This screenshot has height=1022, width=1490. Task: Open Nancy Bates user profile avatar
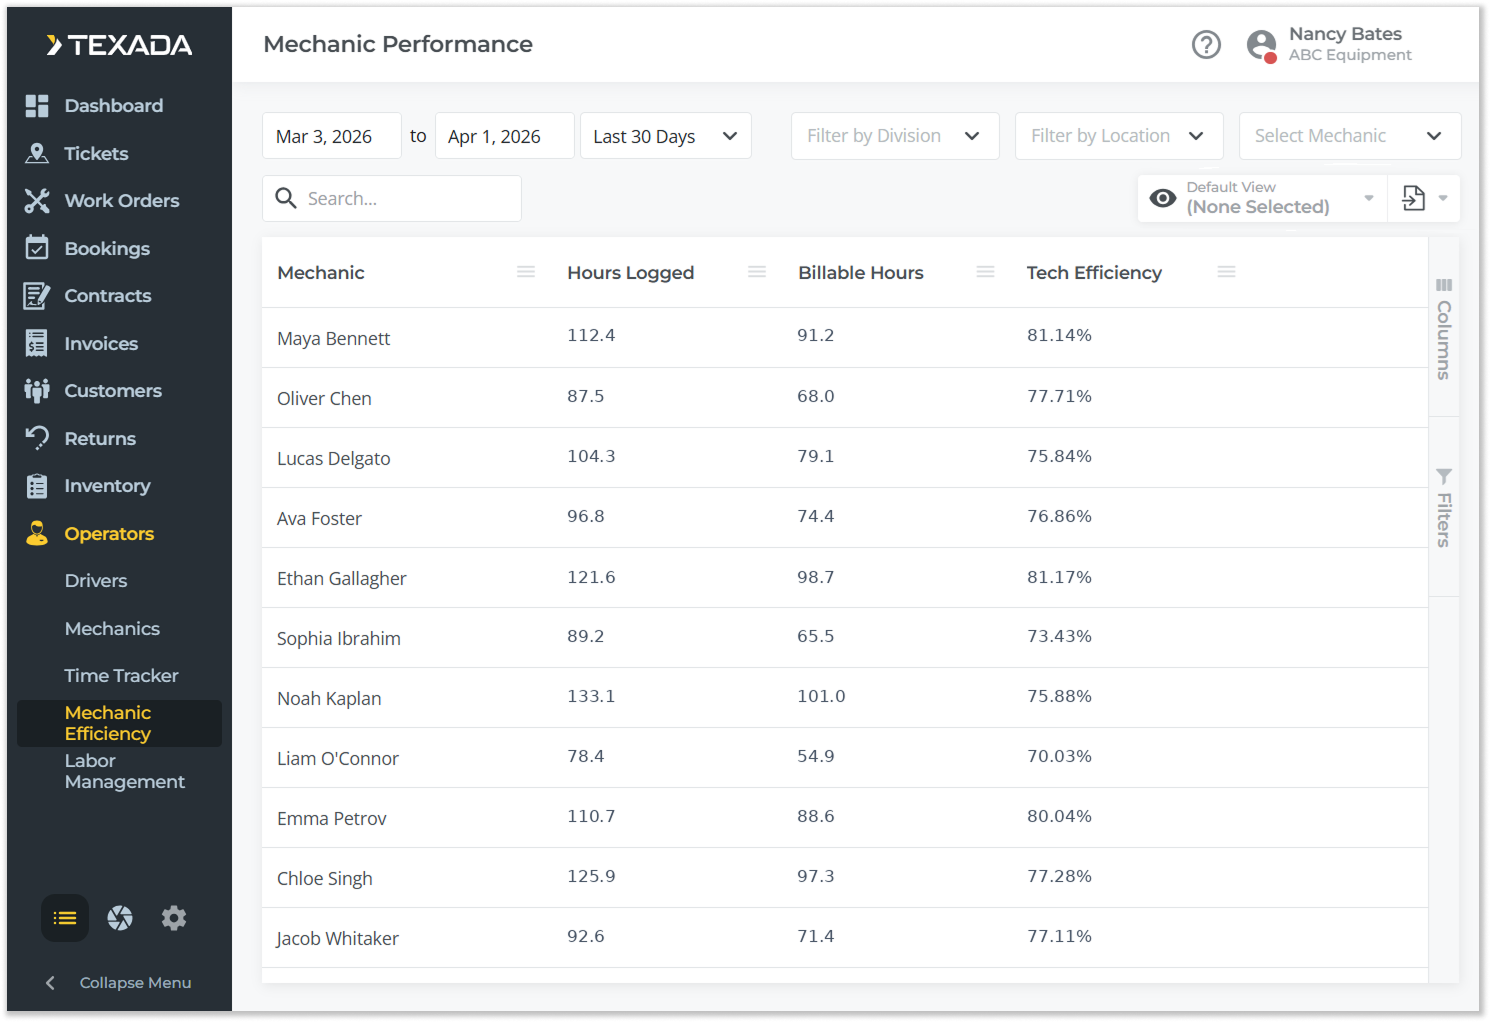coord(1262,45)
